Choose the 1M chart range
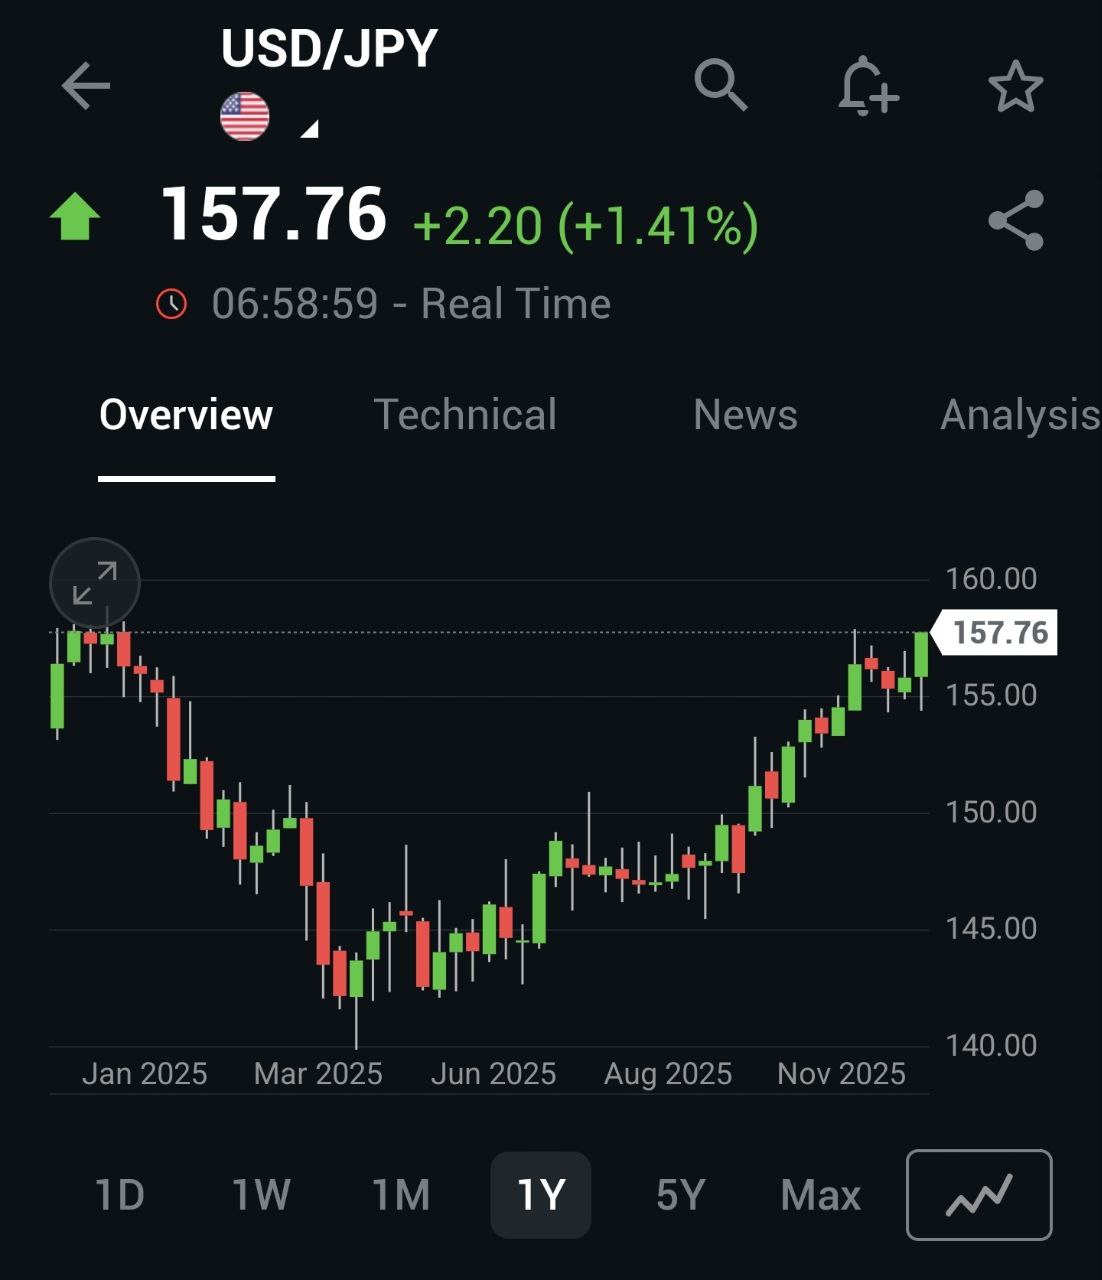1102x1280 pixels. [x=401, y=1195]
